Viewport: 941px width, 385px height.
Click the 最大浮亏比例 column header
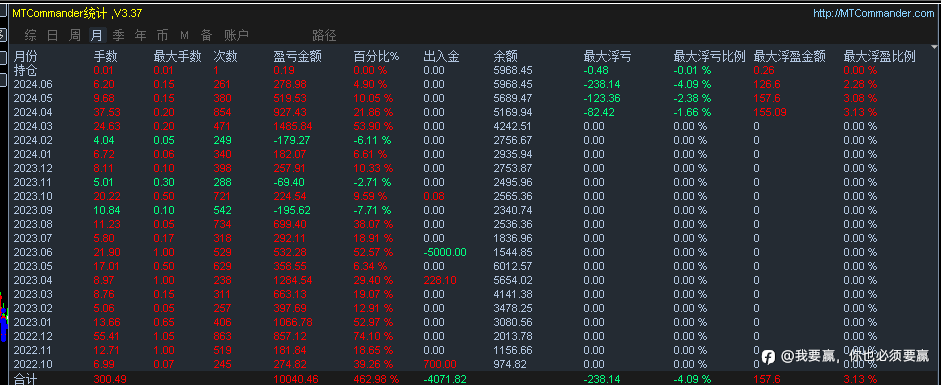point(709,56)
